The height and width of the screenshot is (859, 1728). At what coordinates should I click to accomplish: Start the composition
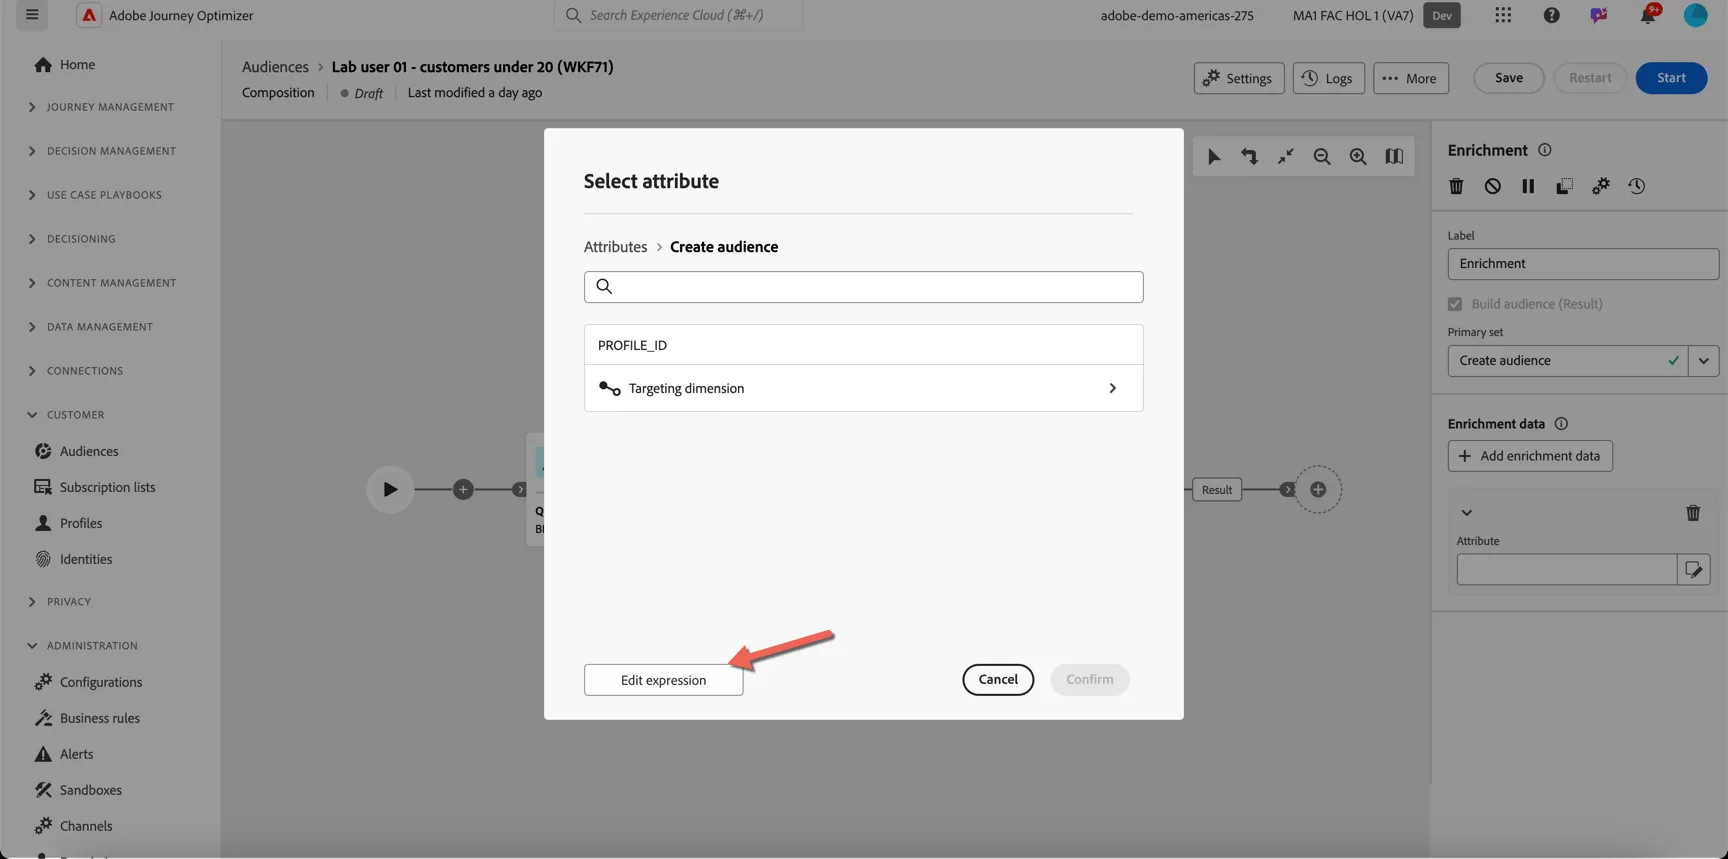[x=1671, y=78]
